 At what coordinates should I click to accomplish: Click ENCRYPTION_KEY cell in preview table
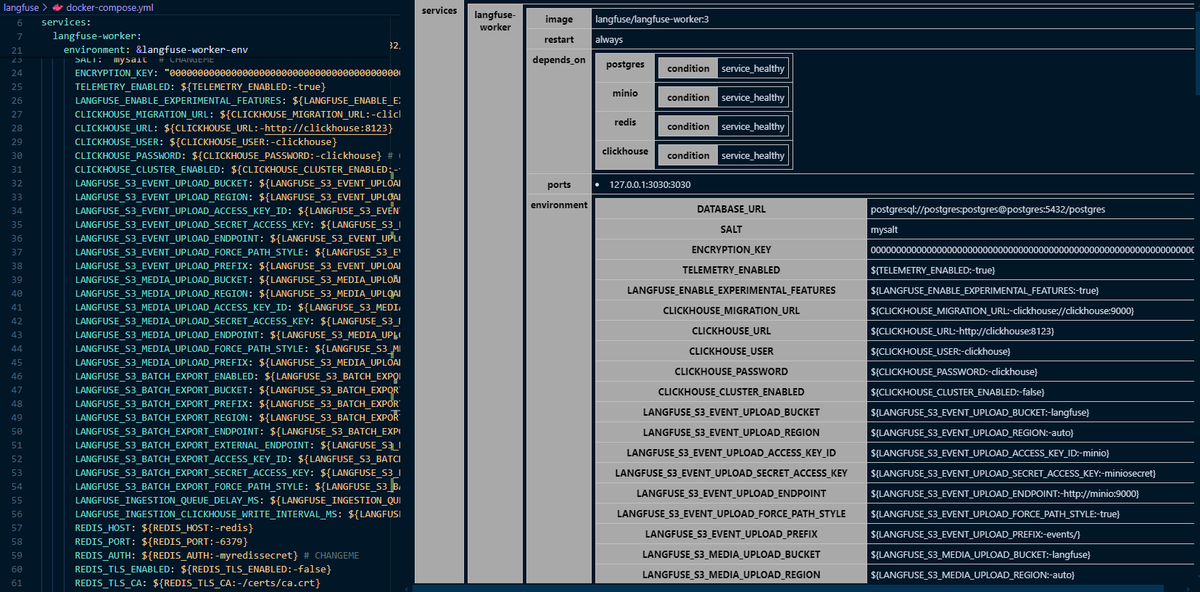(x=731, y=250)
